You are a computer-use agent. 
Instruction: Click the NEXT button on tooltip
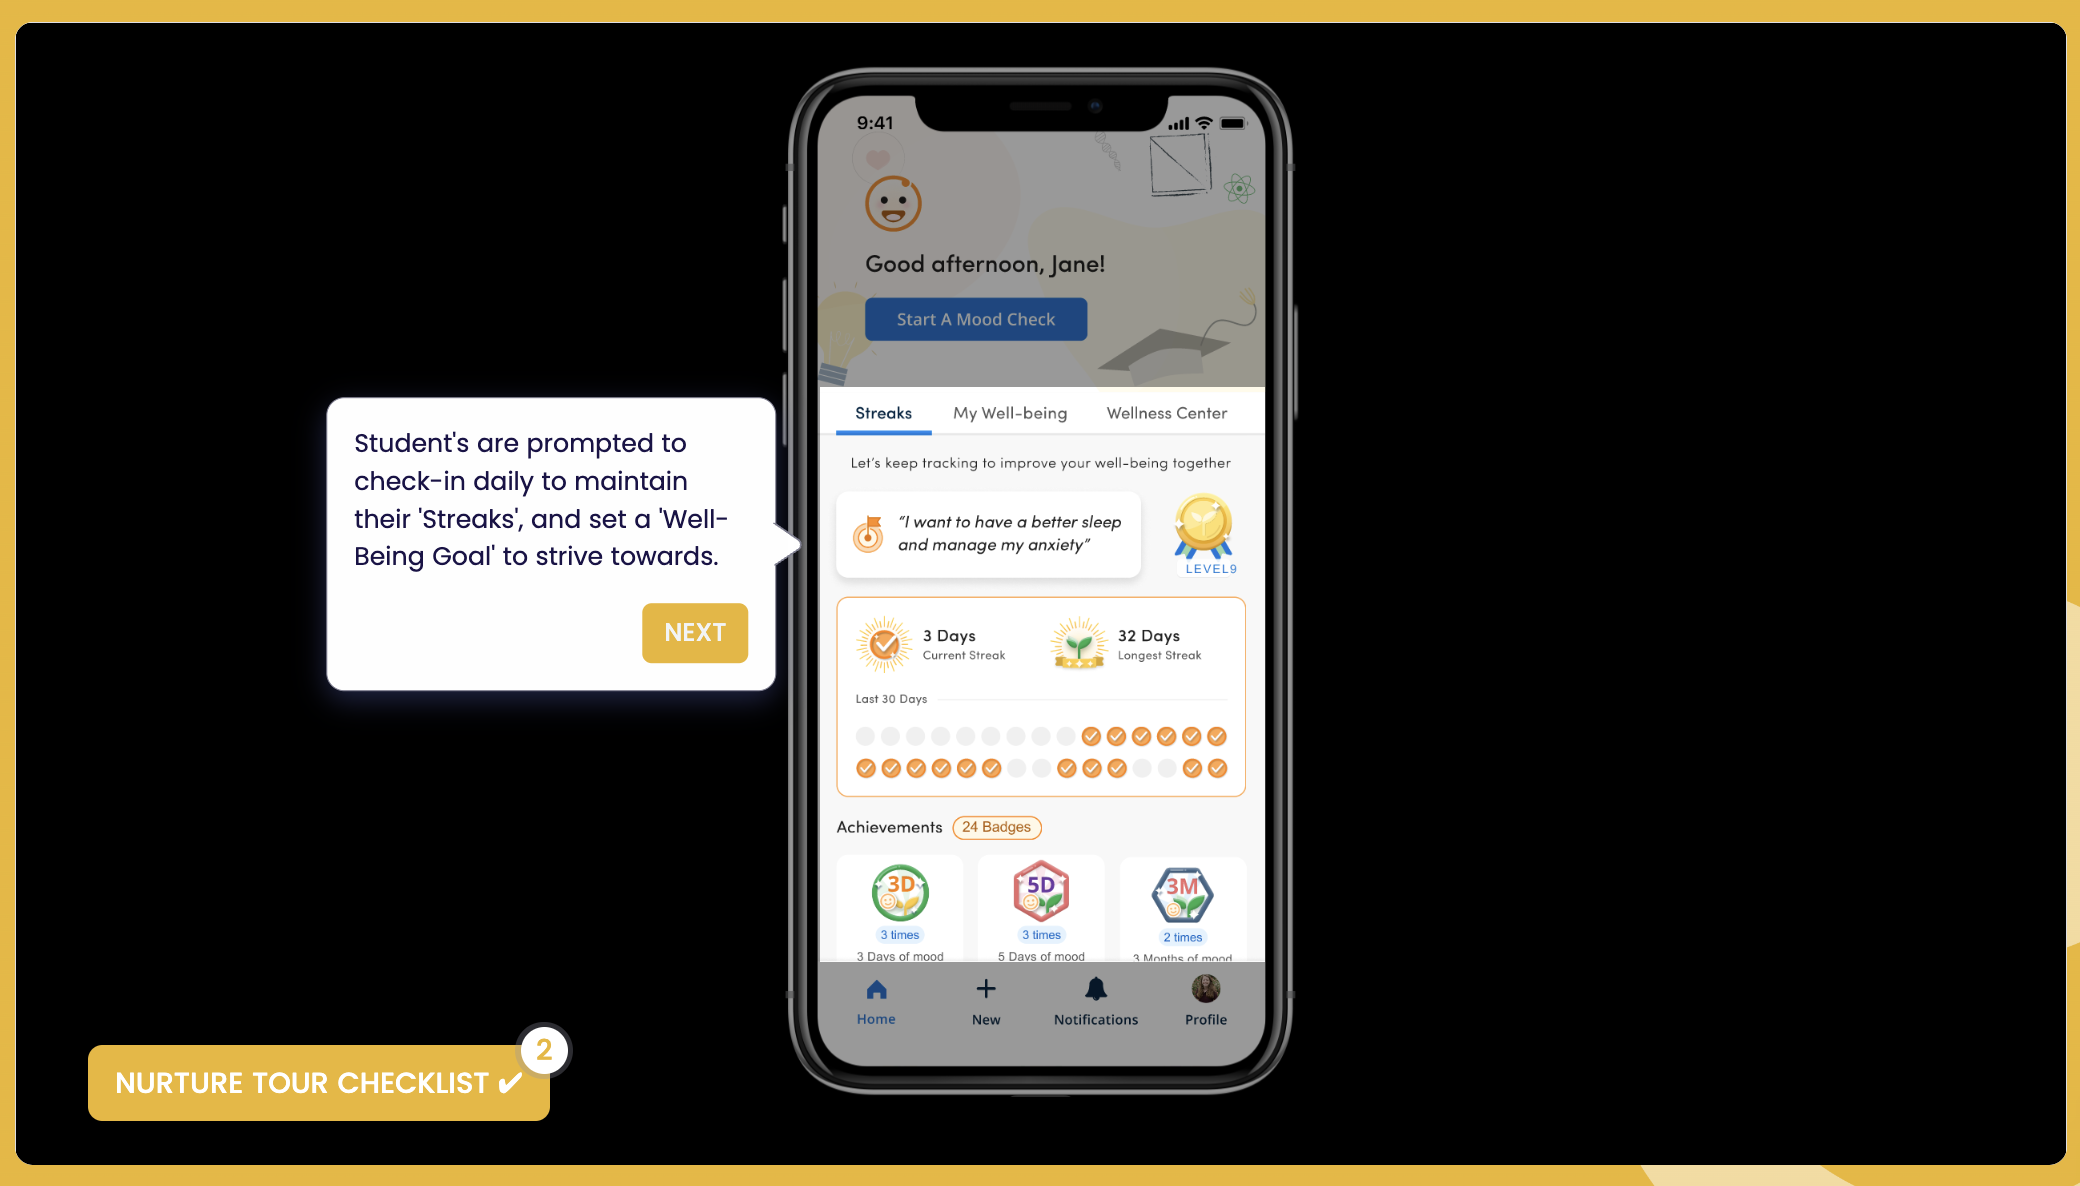tap(694, 633)
